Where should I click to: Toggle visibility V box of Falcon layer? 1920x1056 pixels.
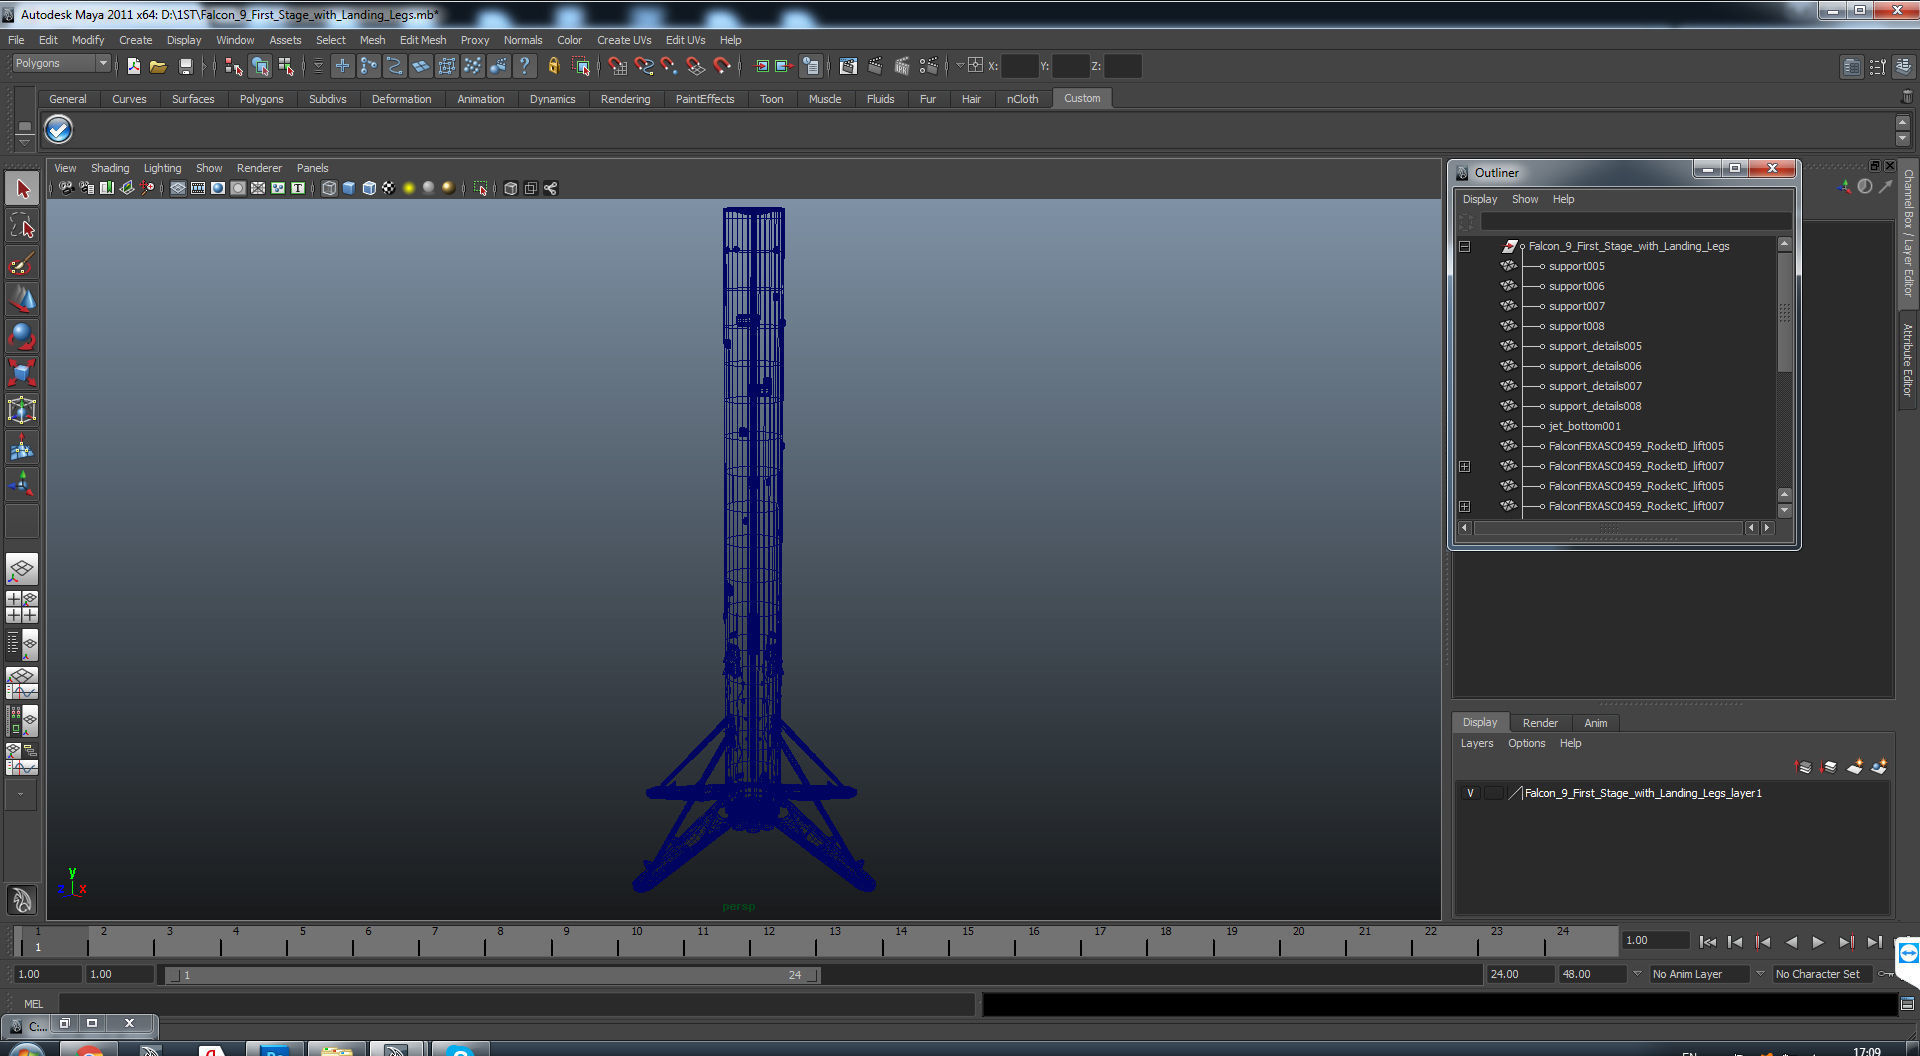(1470, 793)
